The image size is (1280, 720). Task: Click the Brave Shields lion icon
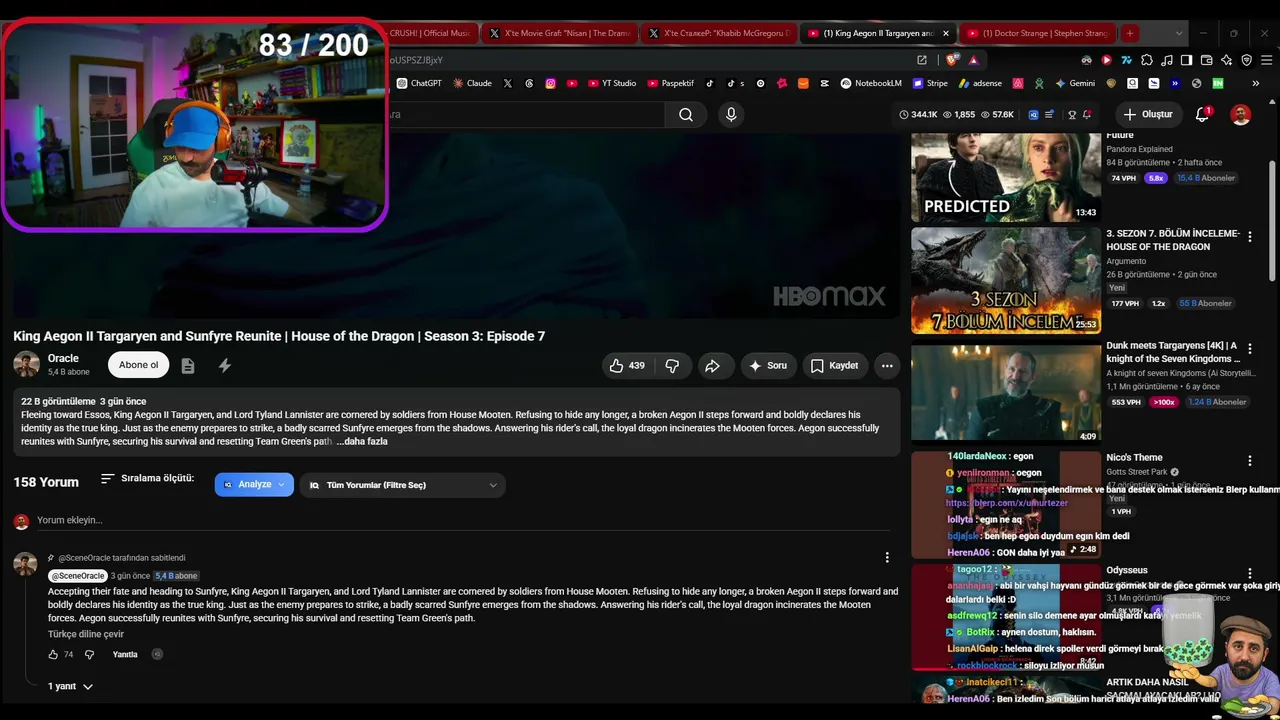(x=951, y=60)
